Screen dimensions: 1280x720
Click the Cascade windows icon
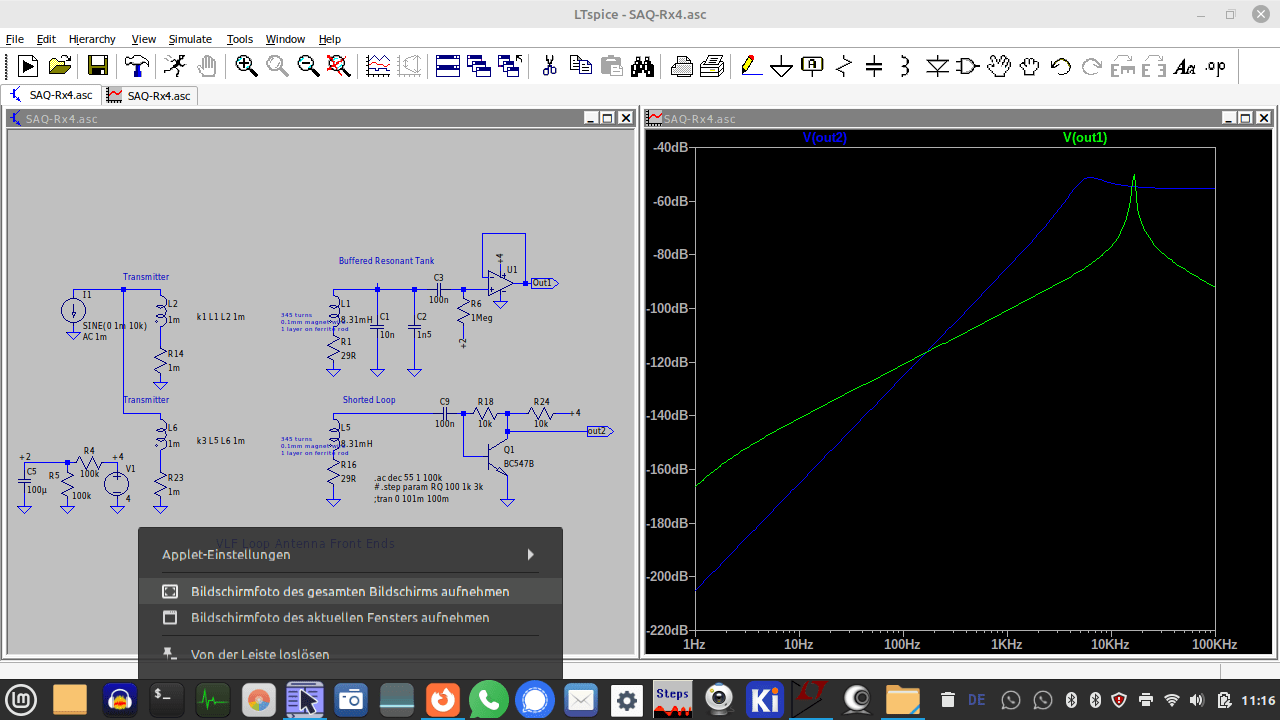(x=479, y=66)
